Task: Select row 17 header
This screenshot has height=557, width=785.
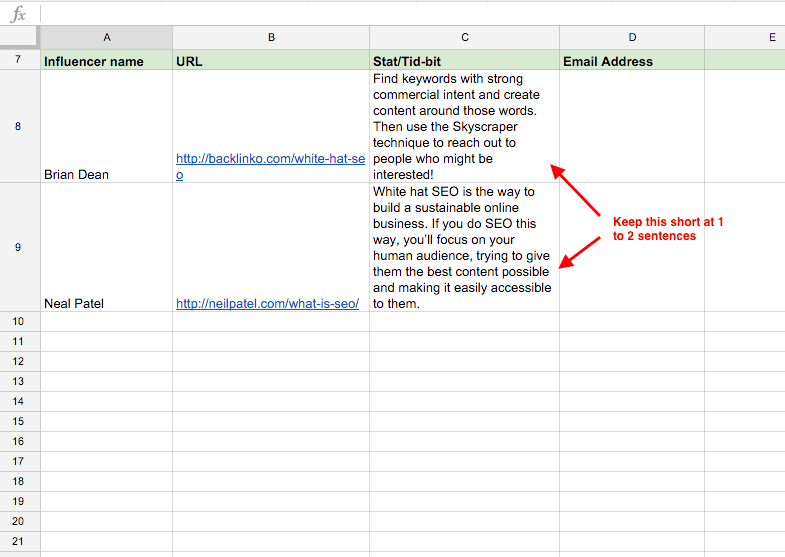Action: tap(19, 462)
